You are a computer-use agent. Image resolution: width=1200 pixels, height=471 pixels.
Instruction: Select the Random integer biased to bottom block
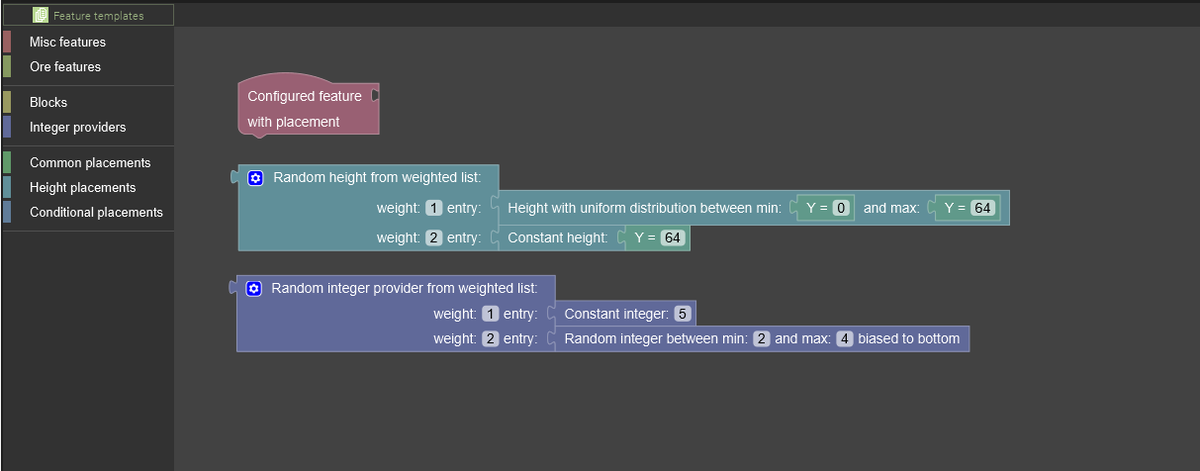pyautogui.click(x=762, y=339)
